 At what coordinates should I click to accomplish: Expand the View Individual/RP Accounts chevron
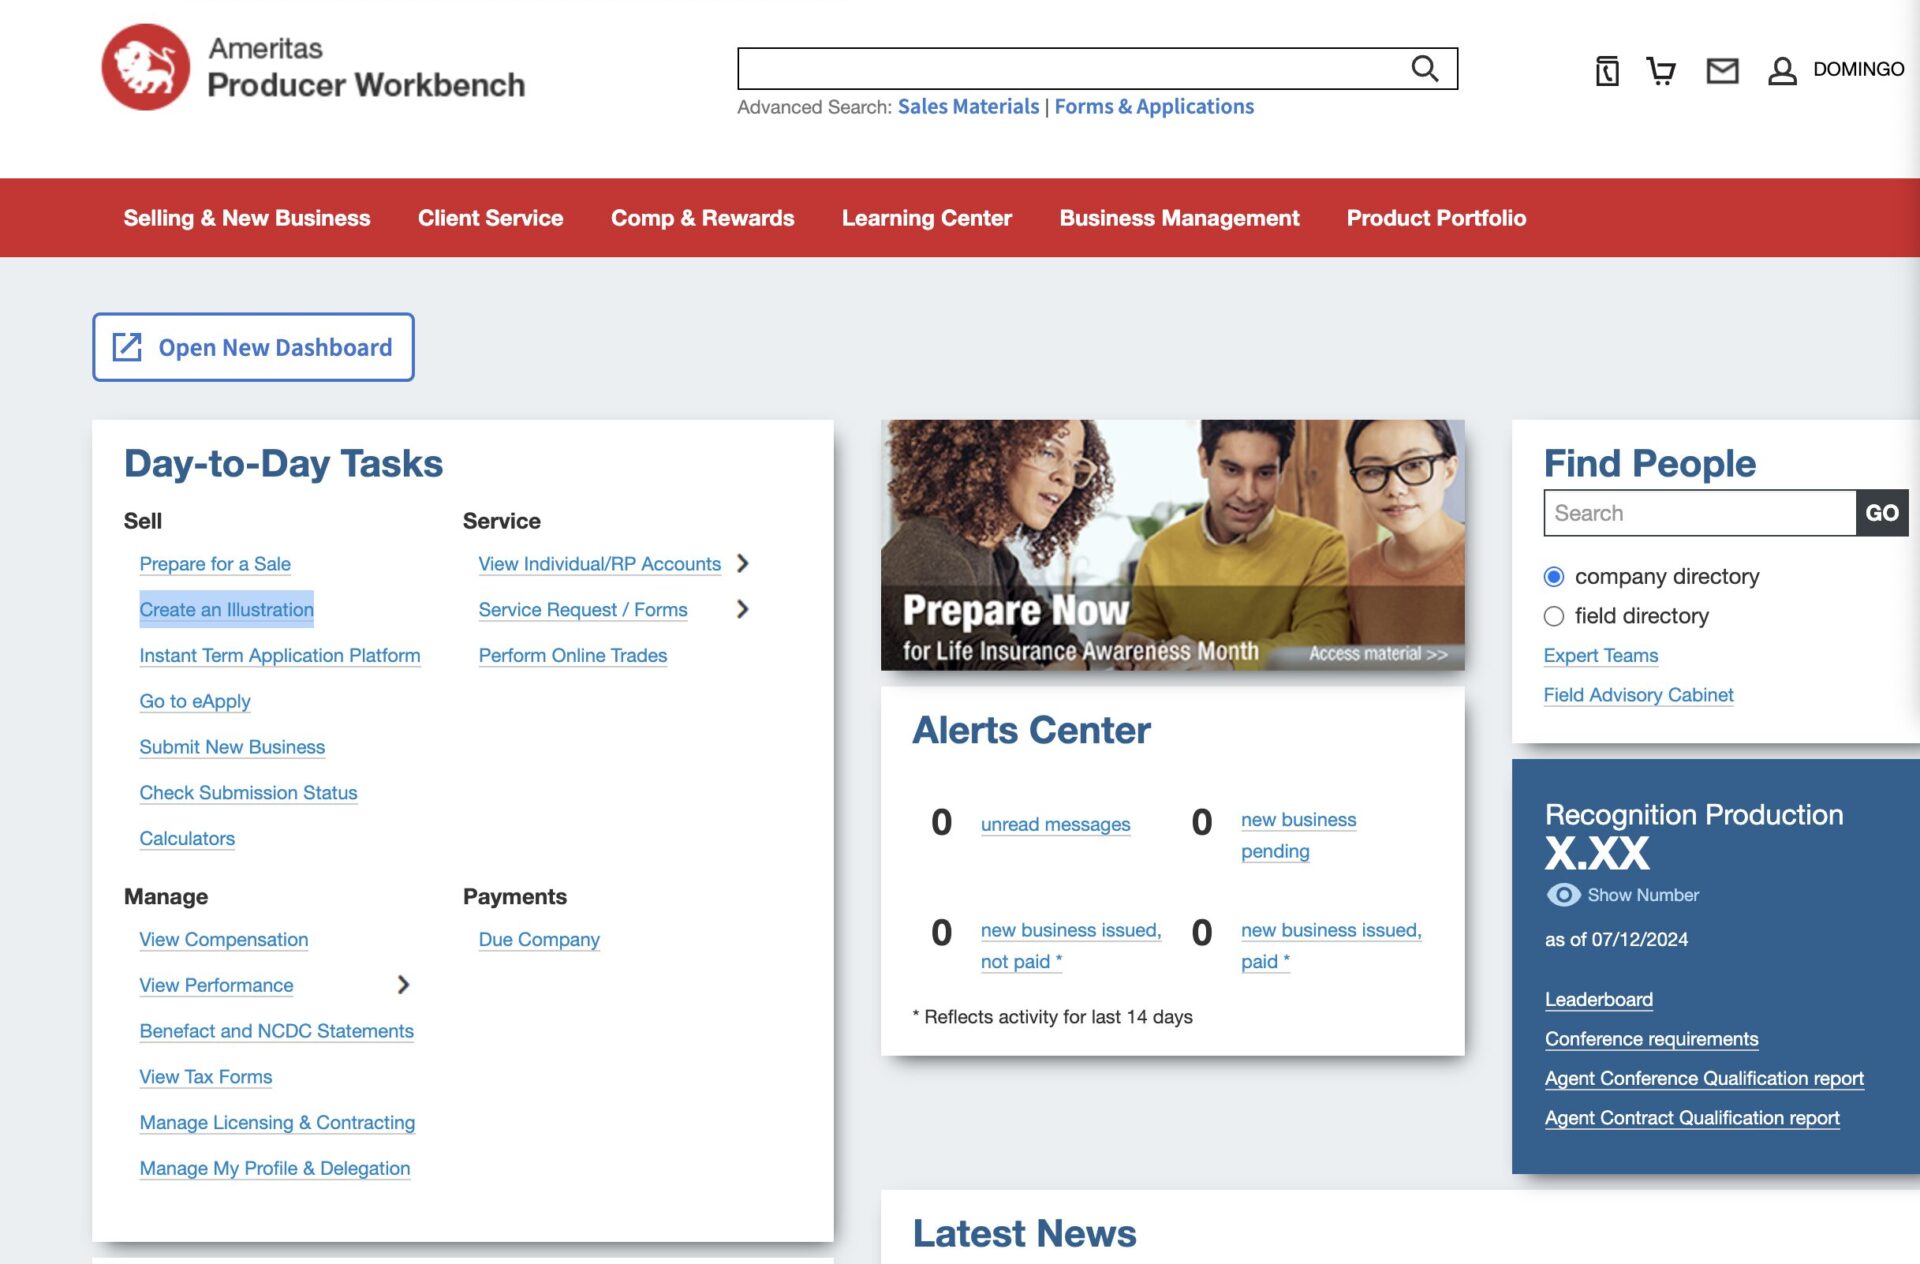point(742,563)
